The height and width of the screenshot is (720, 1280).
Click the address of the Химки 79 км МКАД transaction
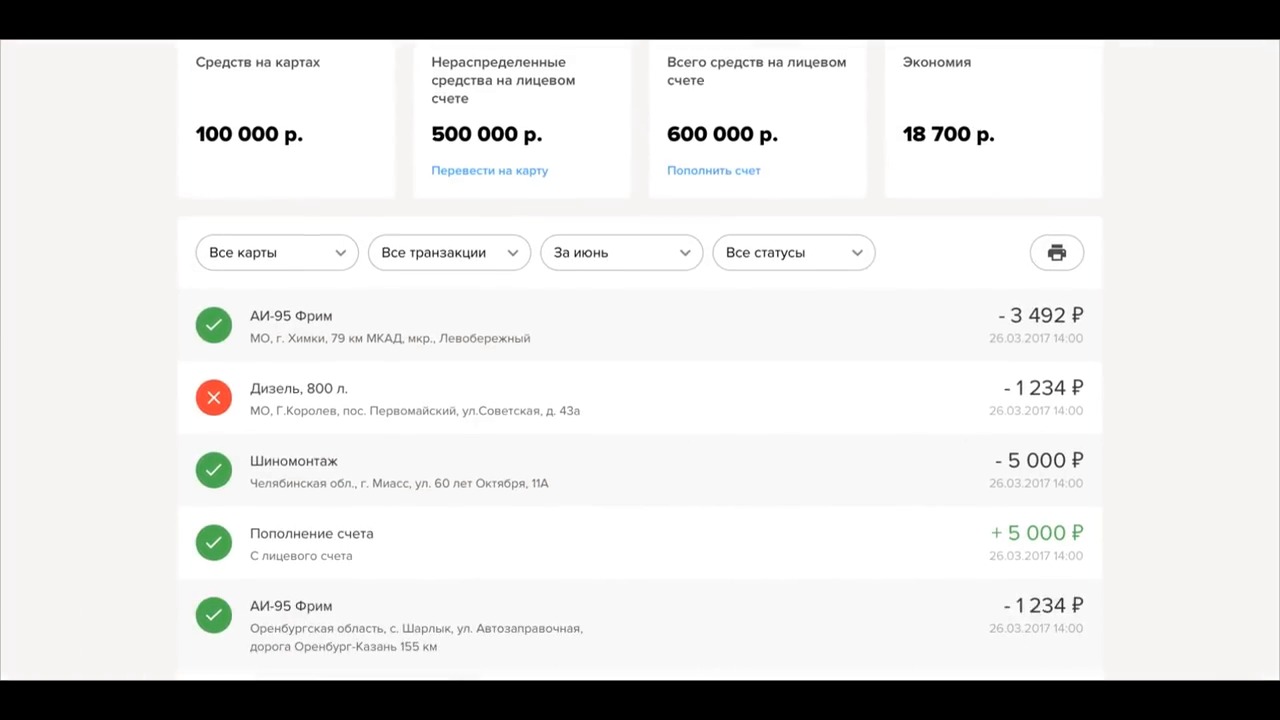tap(389, 339)
